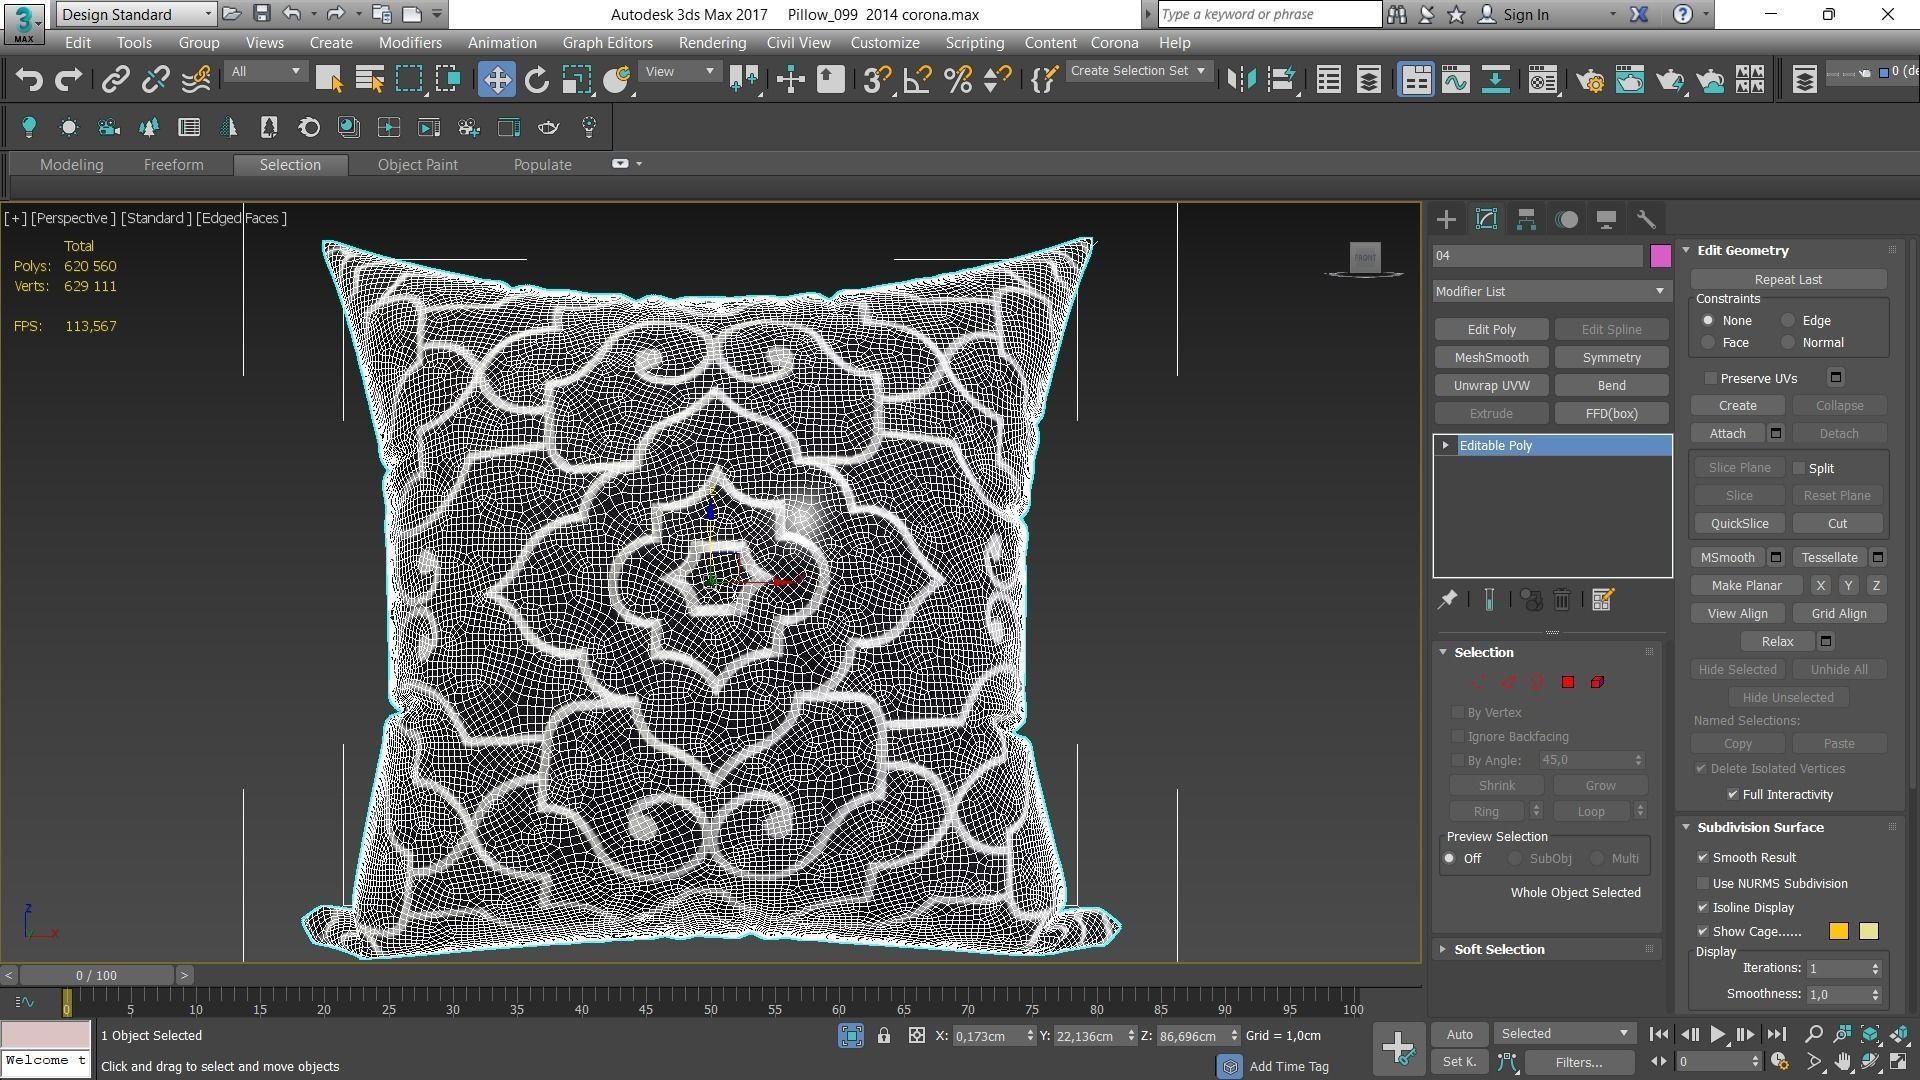This screenshot has height=1080, width=1920.
Task: Toggle Angle Snap icon
Action: point(917,80)
